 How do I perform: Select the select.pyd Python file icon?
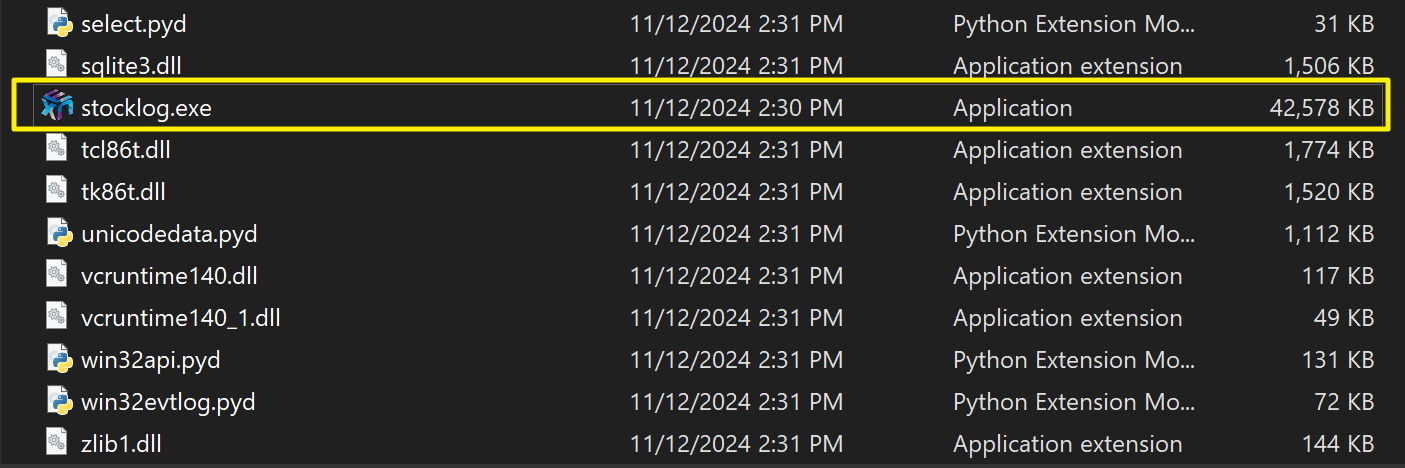(59, 24)
